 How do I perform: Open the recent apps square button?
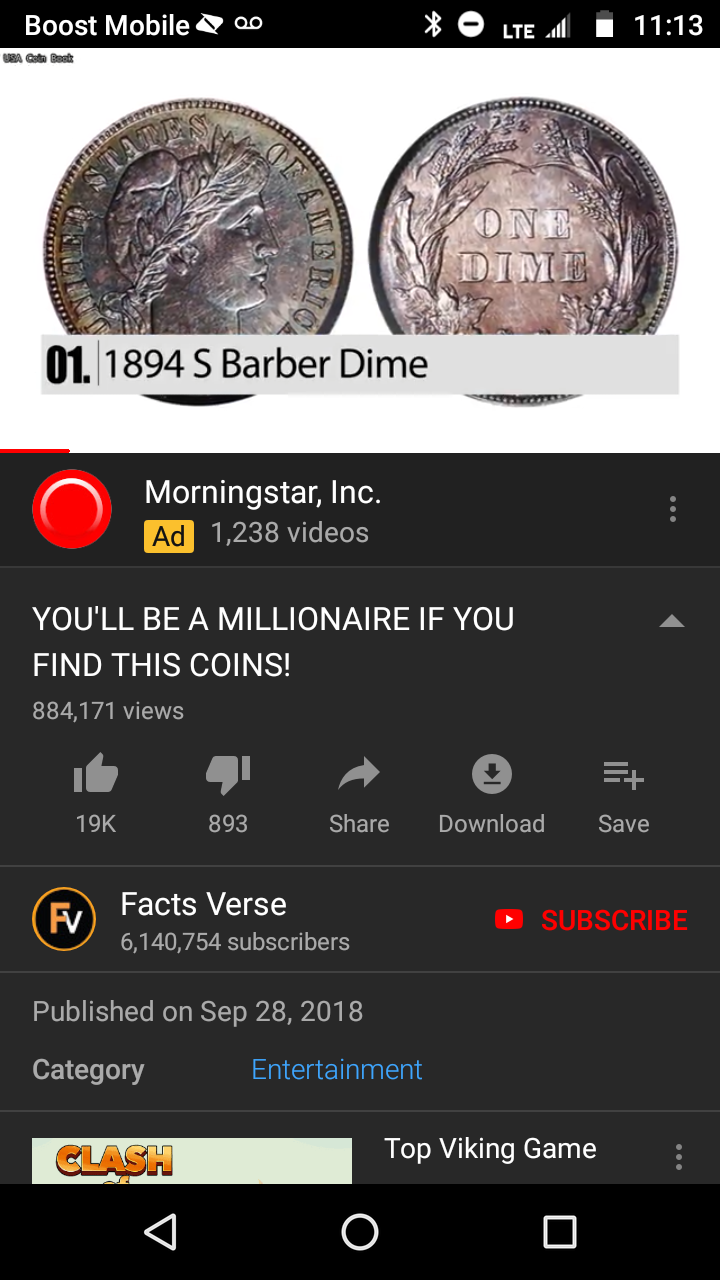(x=560, y=1232)
